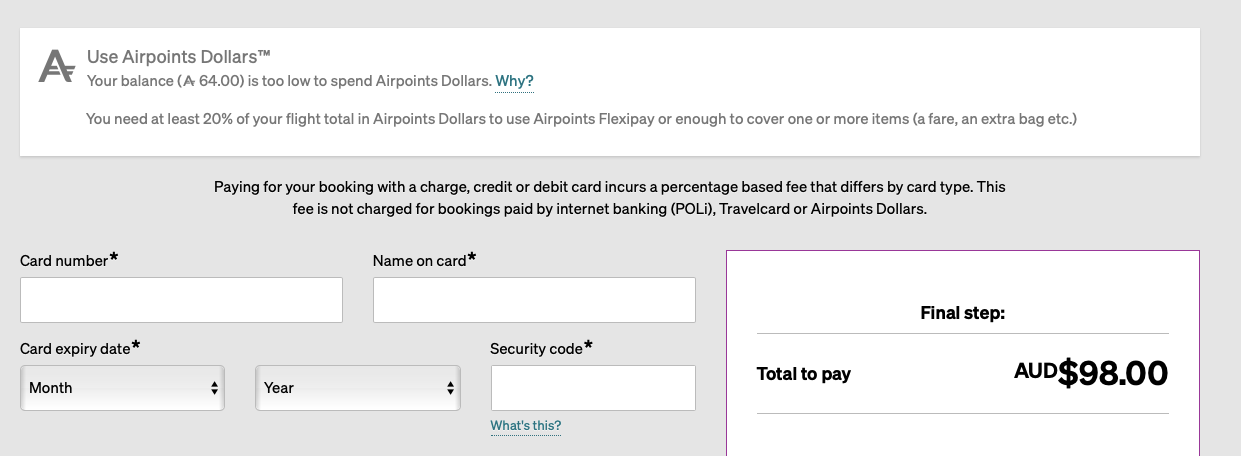Click the arrows on the Month selector
The height and width of the screenshot is (456, 1241).
[x=214, y=388]
